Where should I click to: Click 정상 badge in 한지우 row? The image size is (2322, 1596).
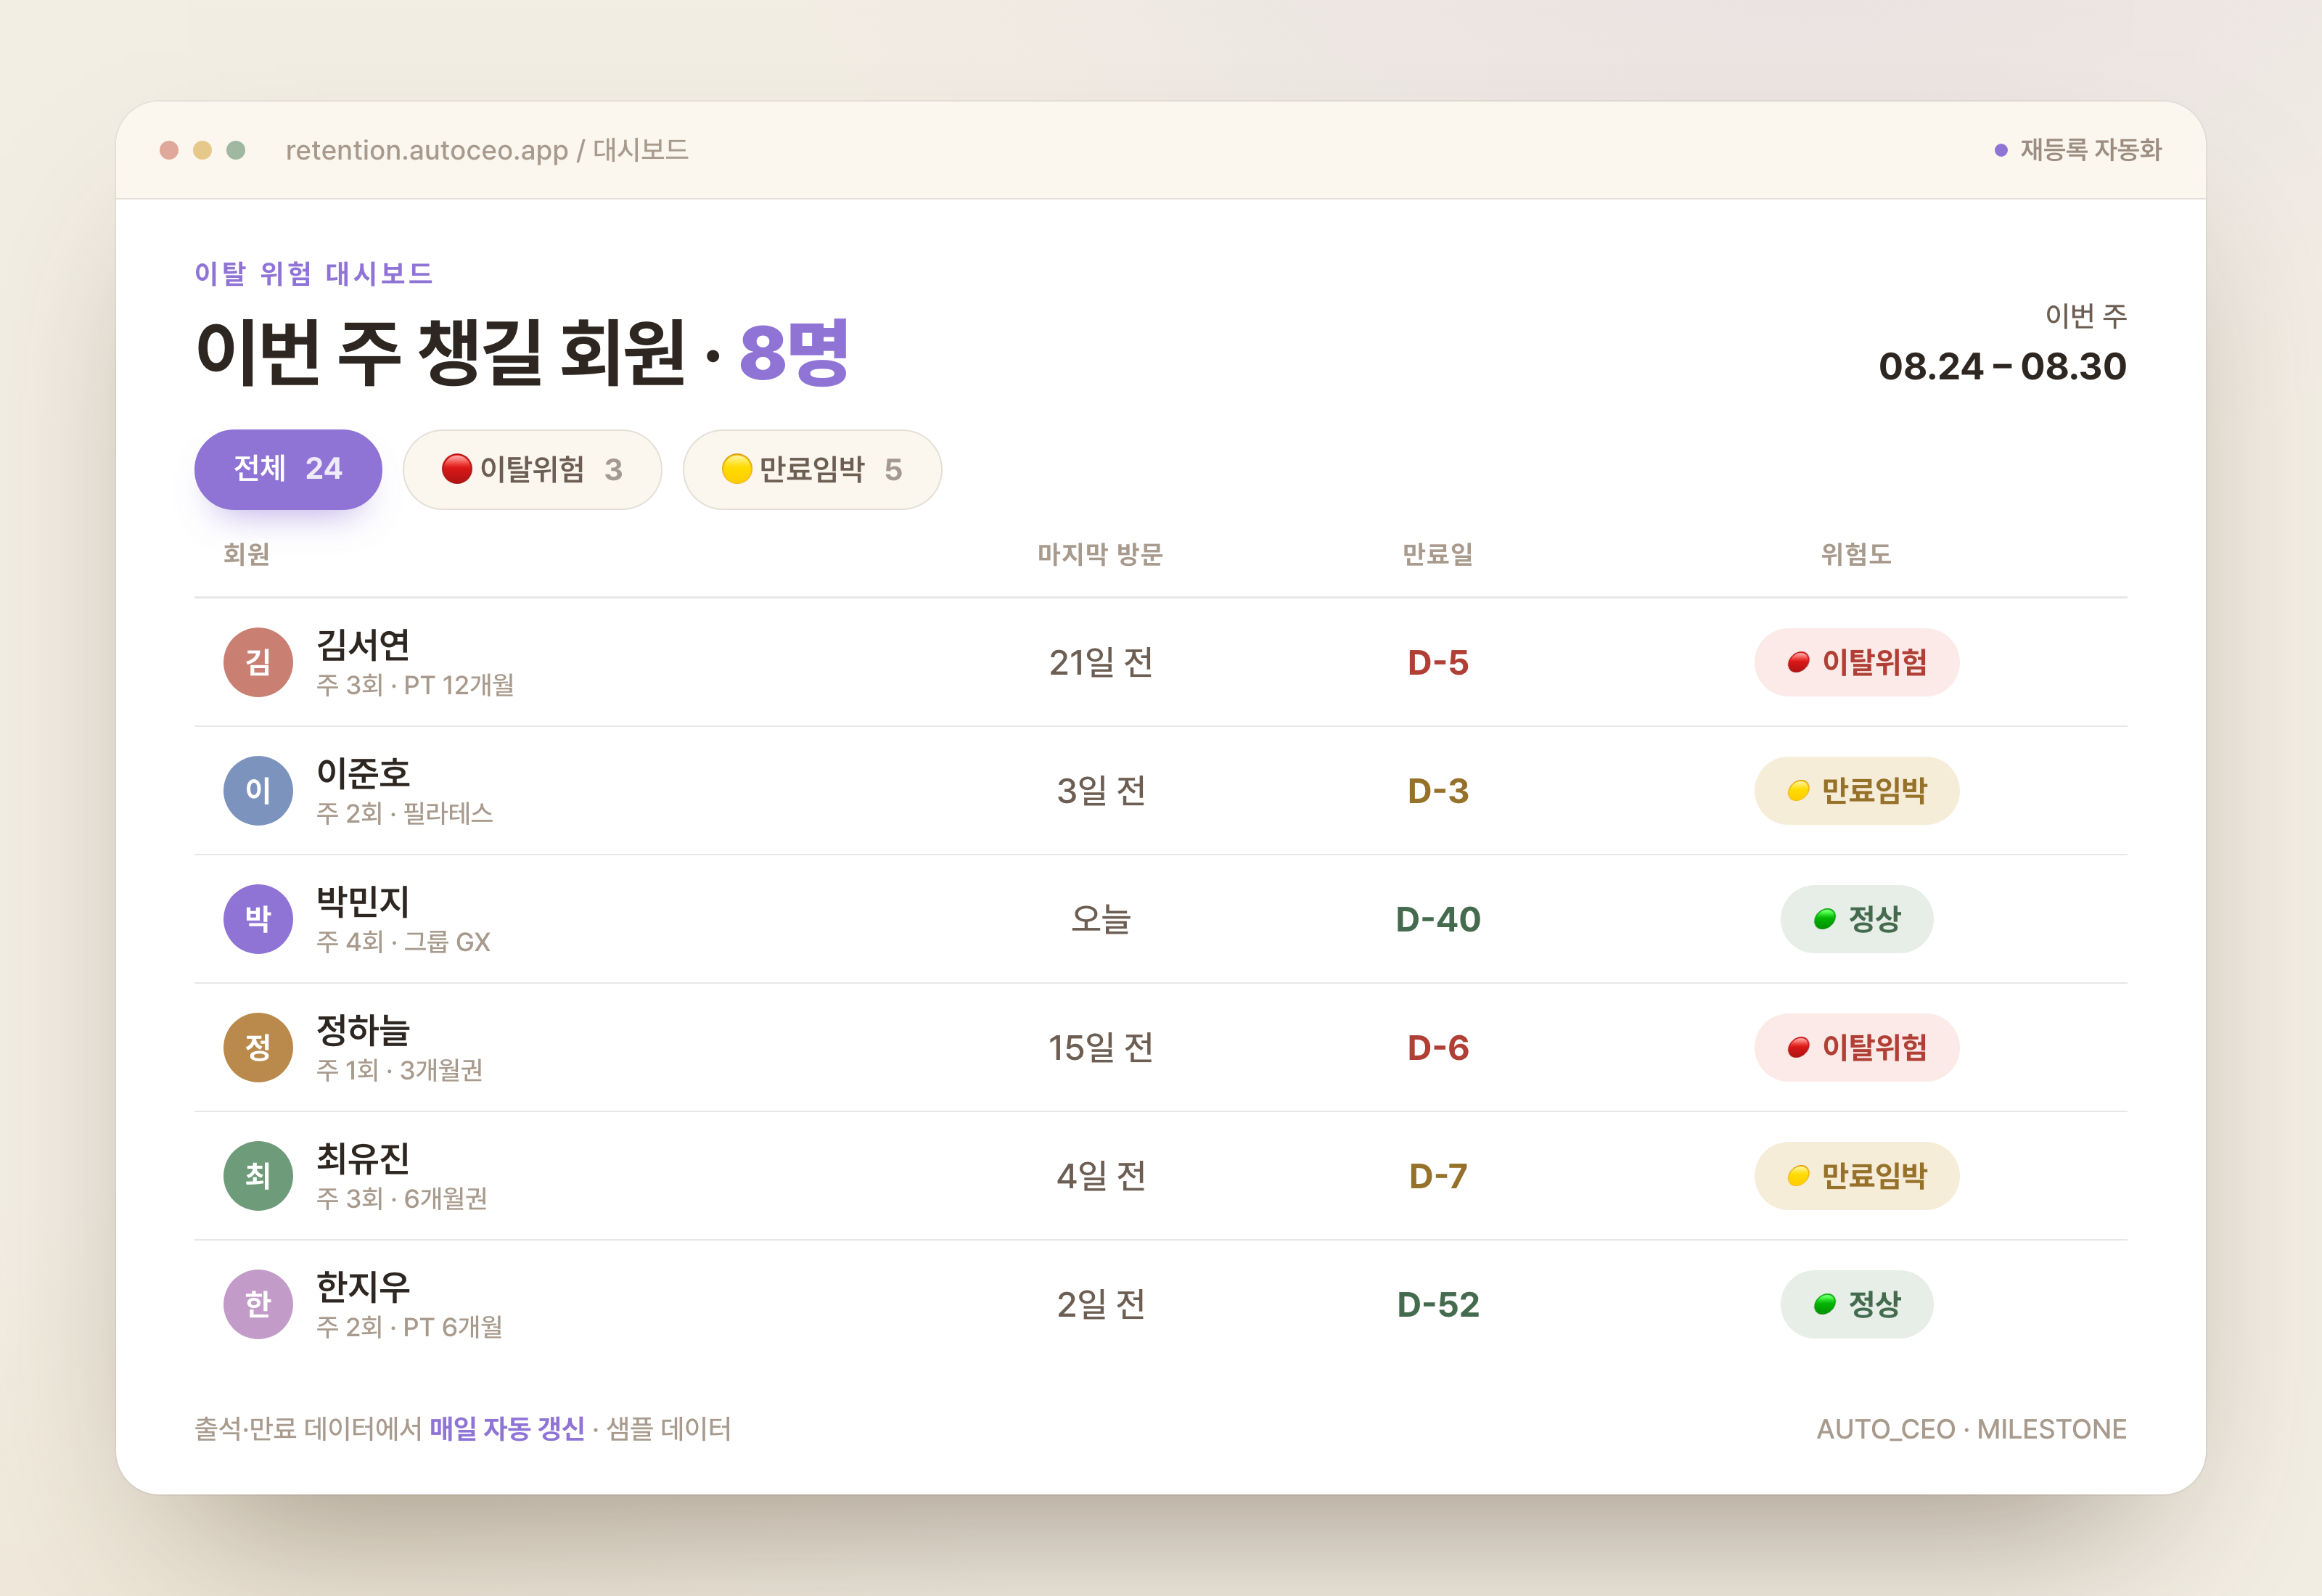point(1856,1304)
